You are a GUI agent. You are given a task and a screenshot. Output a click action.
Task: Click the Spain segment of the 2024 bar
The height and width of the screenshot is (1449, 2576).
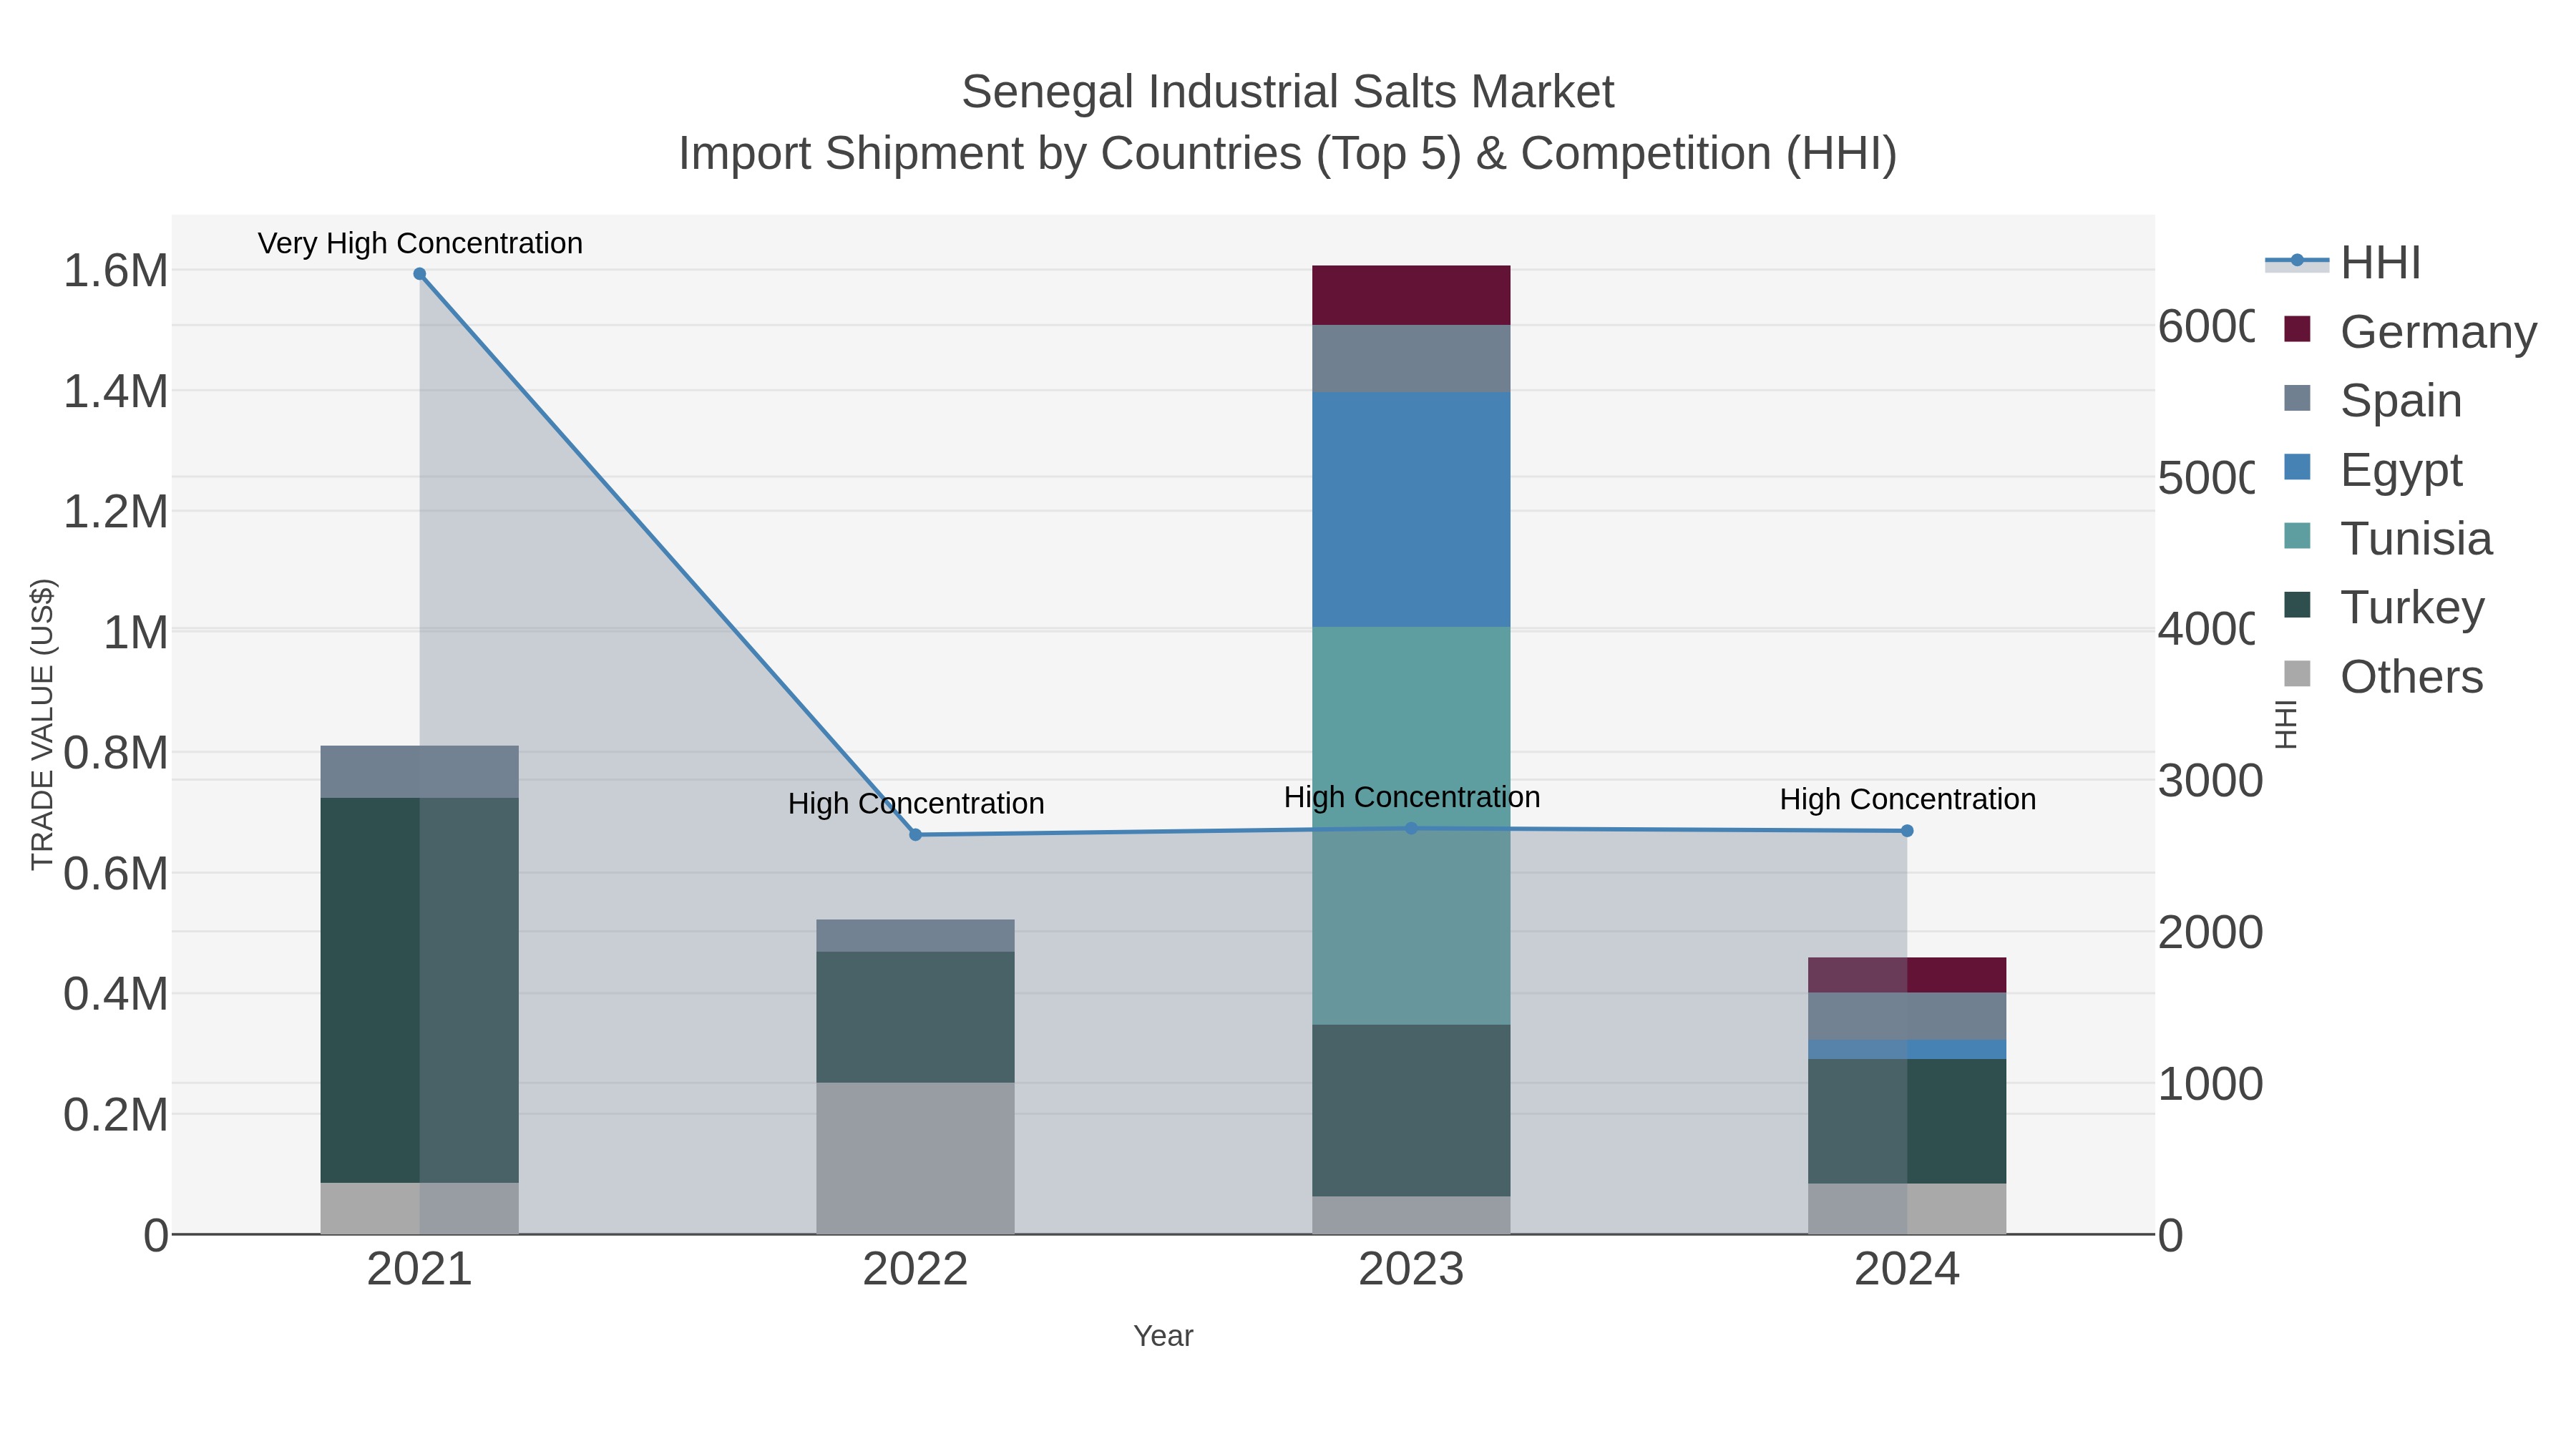tap(1907, 1016)
